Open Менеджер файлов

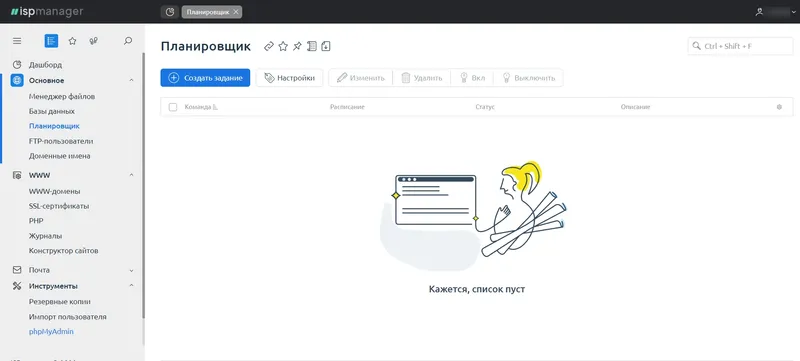click(x=62, y=96)
